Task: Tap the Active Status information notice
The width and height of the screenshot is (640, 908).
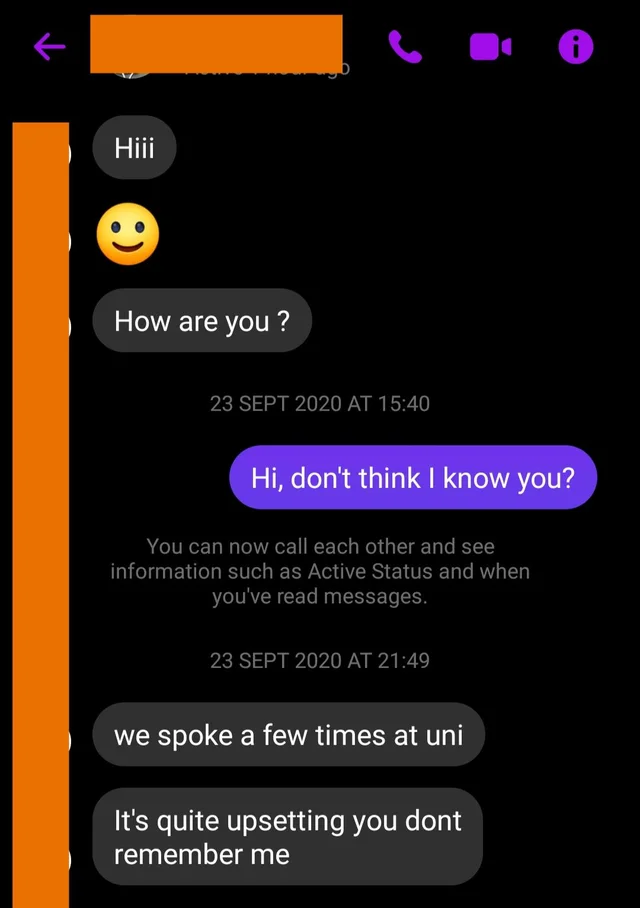Action: click(320, 571)
